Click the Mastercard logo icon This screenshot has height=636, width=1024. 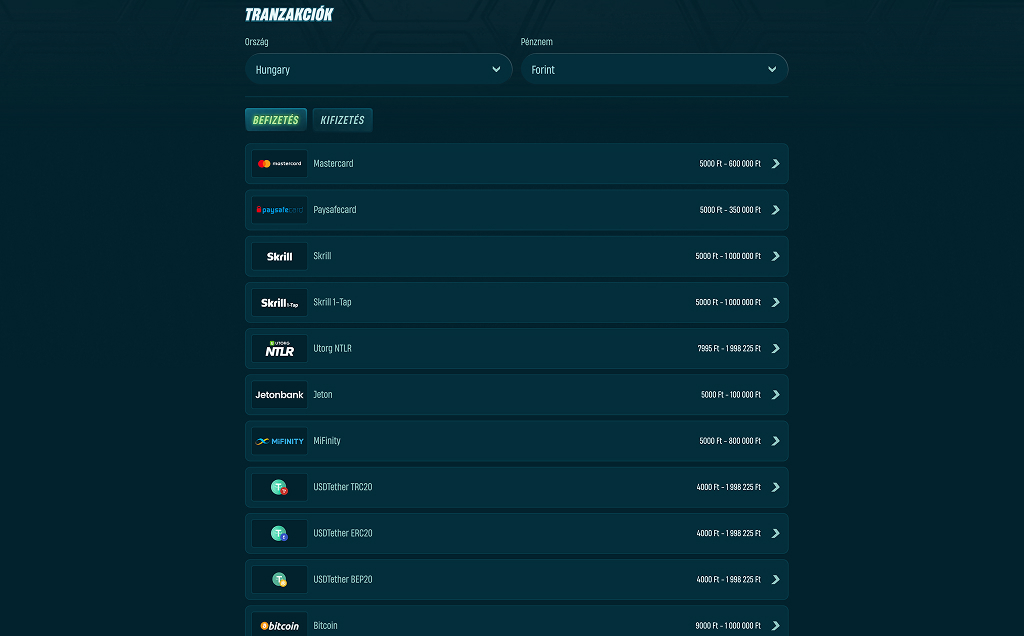[x=280, y=164]
